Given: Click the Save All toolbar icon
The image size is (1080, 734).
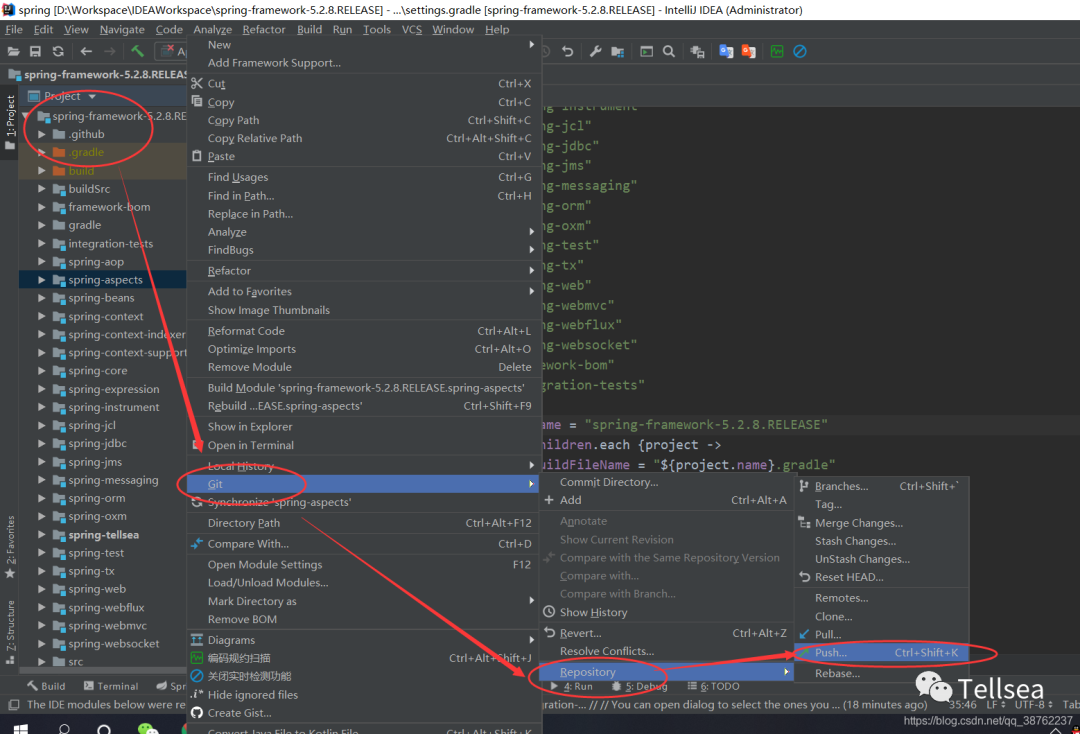Looking at the screenshot, I should pos(35,51).
